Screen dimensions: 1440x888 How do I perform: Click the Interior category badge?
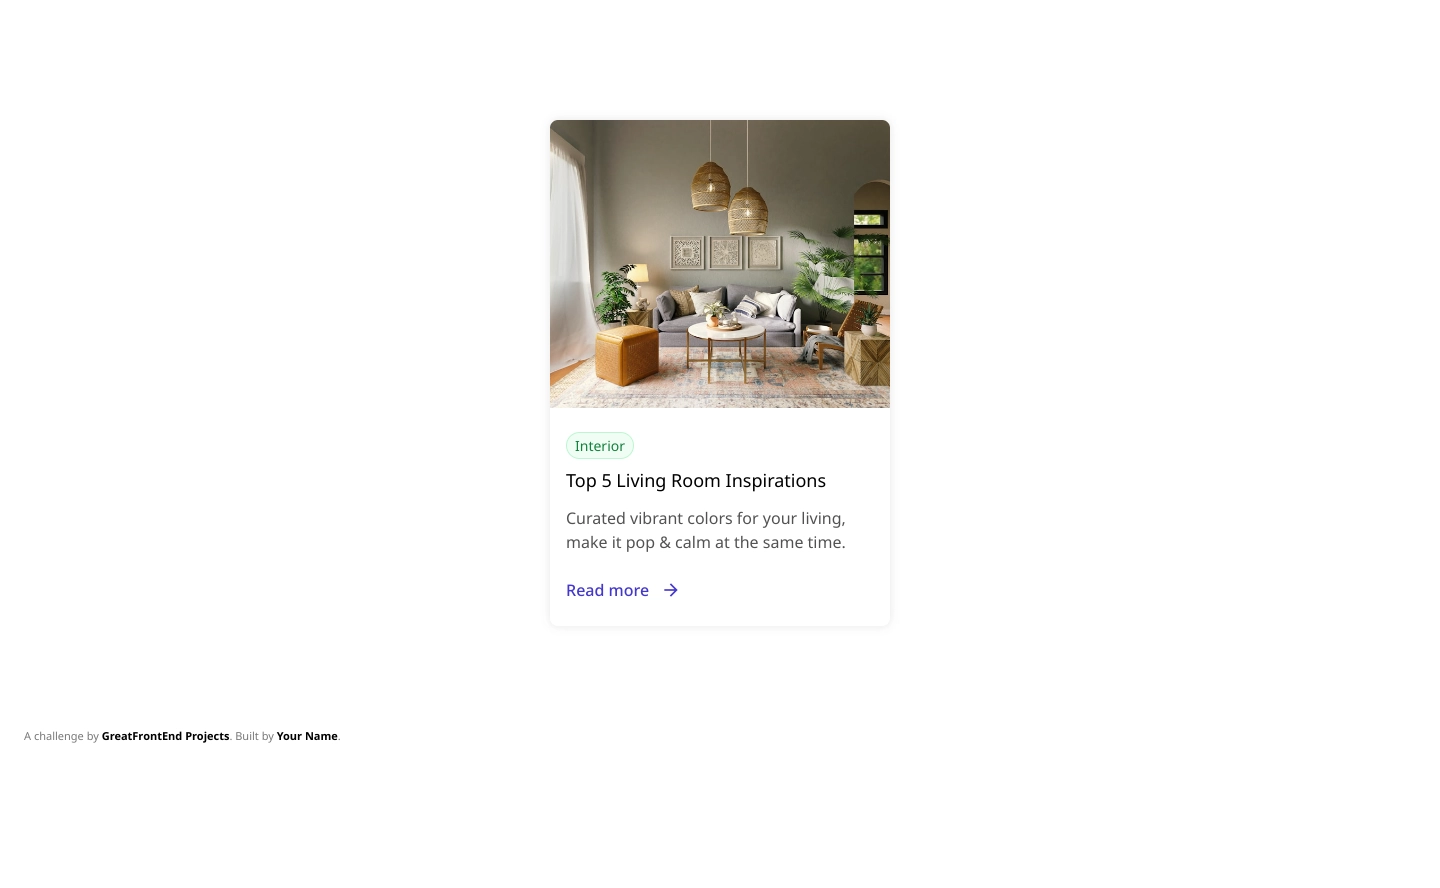pos(600,446)
